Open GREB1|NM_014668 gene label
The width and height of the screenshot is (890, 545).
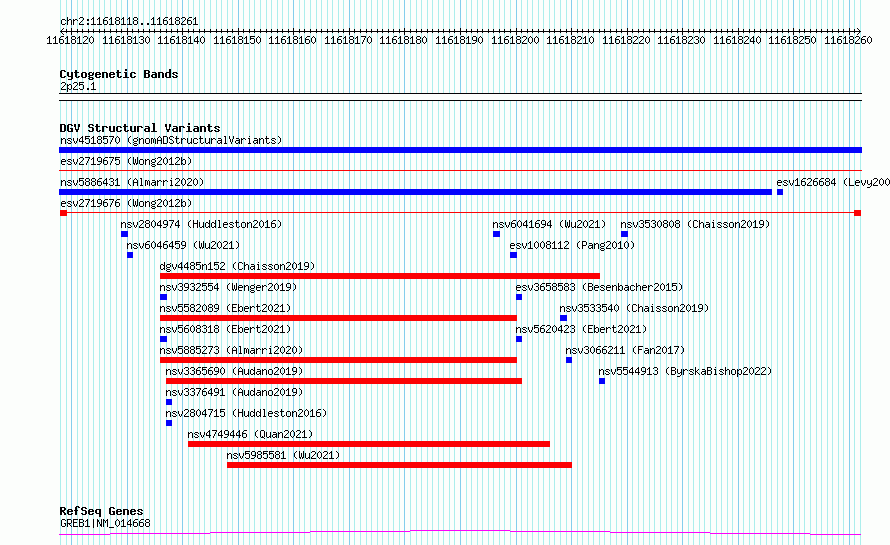105,523
